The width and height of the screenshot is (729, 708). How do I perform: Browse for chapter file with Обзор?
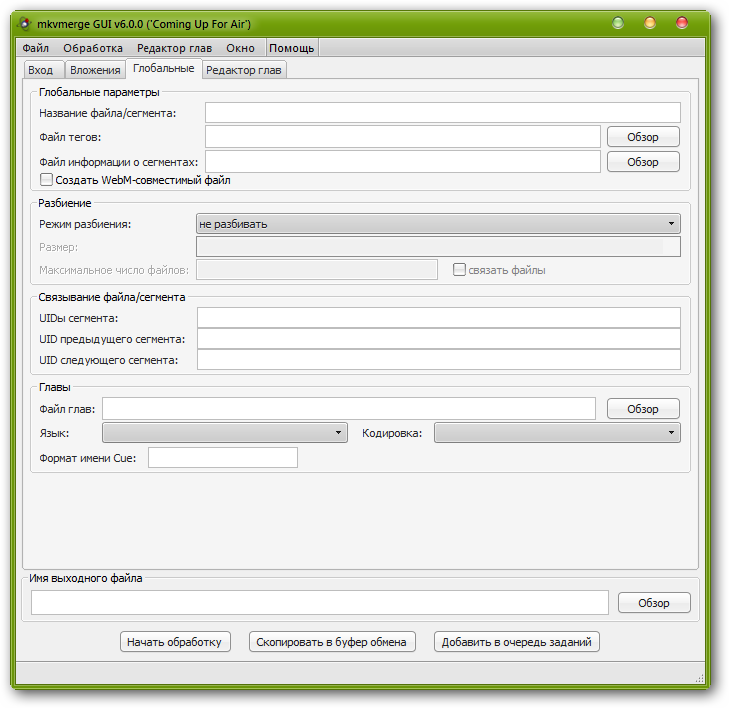click(x=643, y=409)
